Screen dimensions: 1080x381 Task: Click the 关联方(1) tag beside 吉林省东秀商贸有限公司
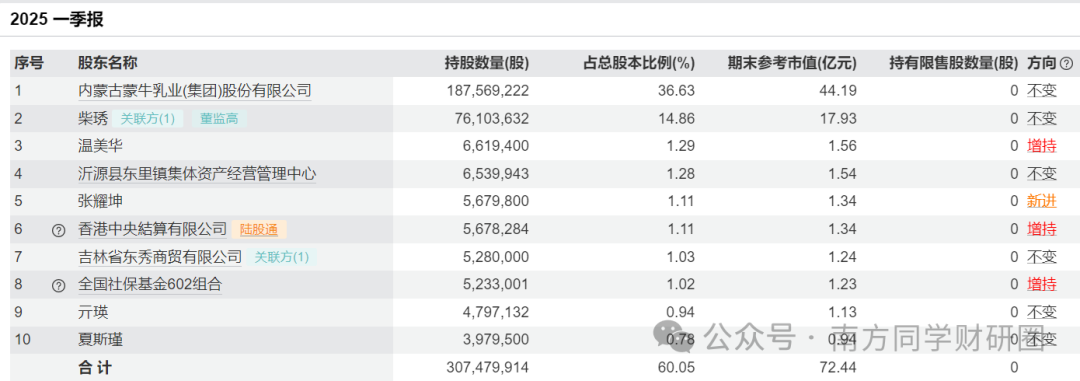281,257
